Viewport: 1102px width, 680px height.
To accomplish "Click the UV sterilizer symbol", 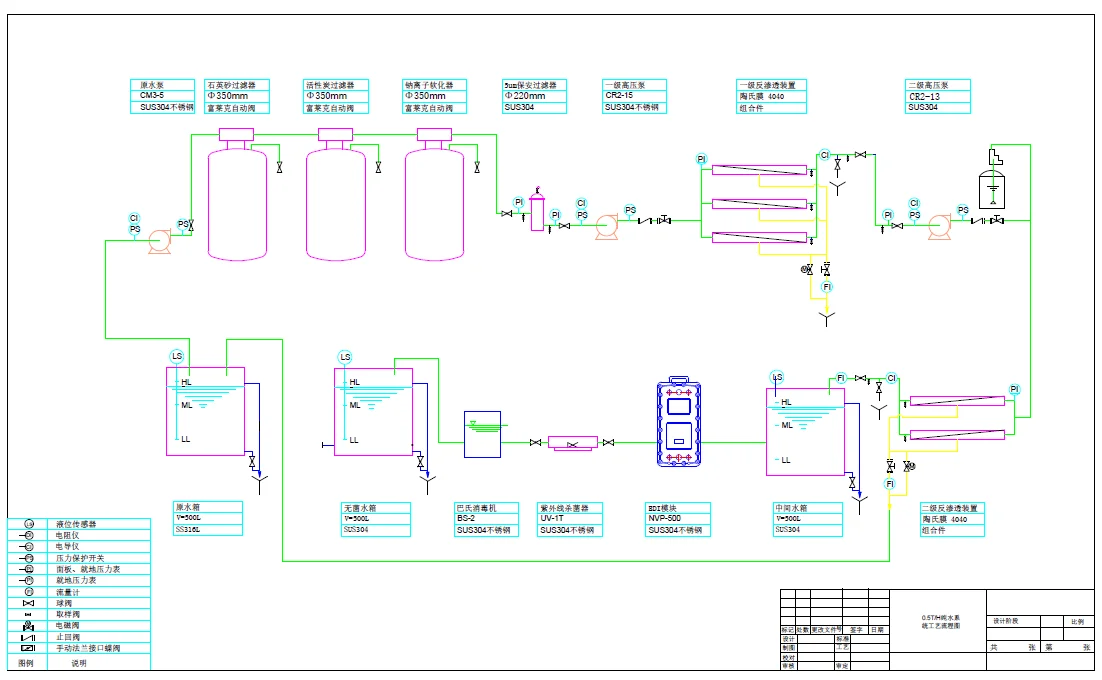I will (573, 443).
